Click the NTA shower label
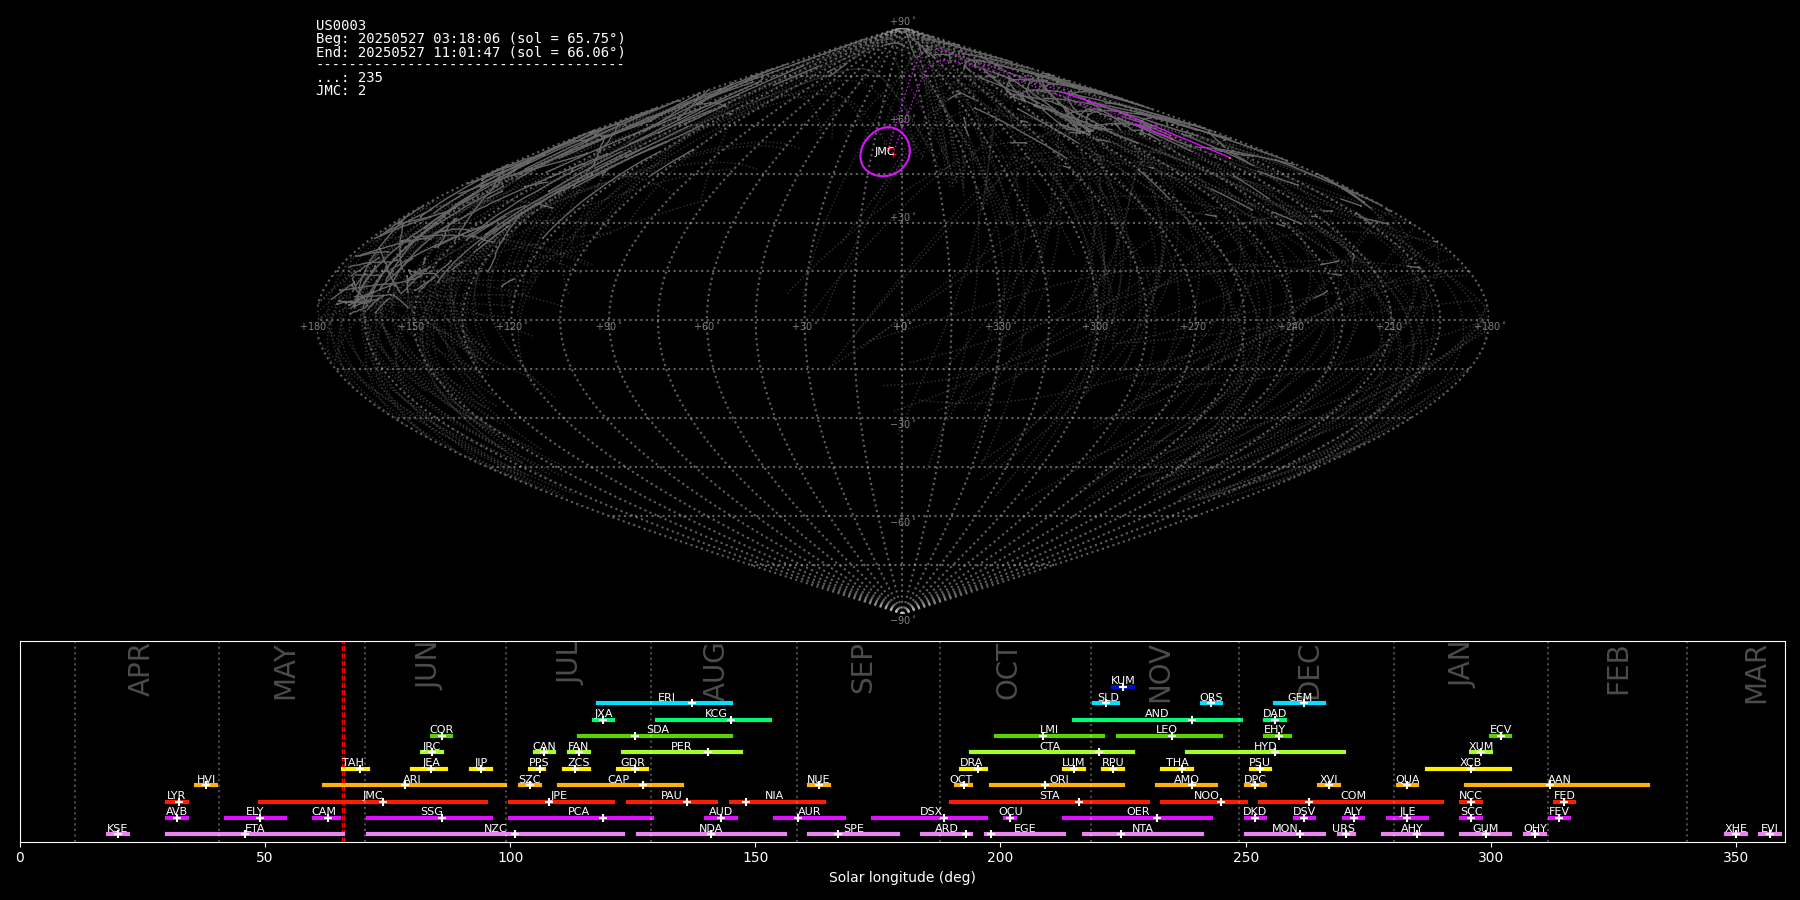The image size is (1800, 900). pos(1142,828)
